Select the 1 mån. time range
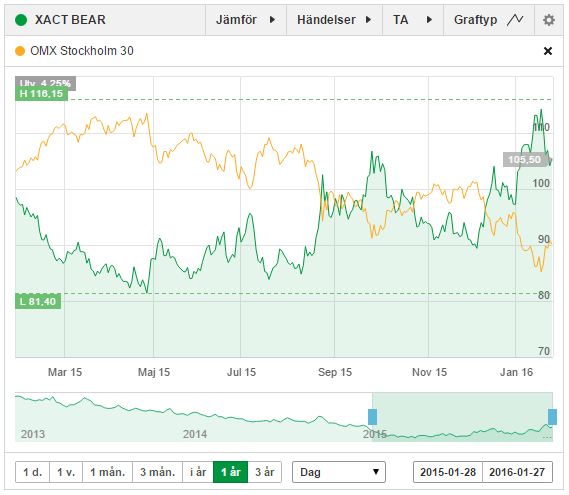Screen dimensions: 569x495 [x=107, y=472]
